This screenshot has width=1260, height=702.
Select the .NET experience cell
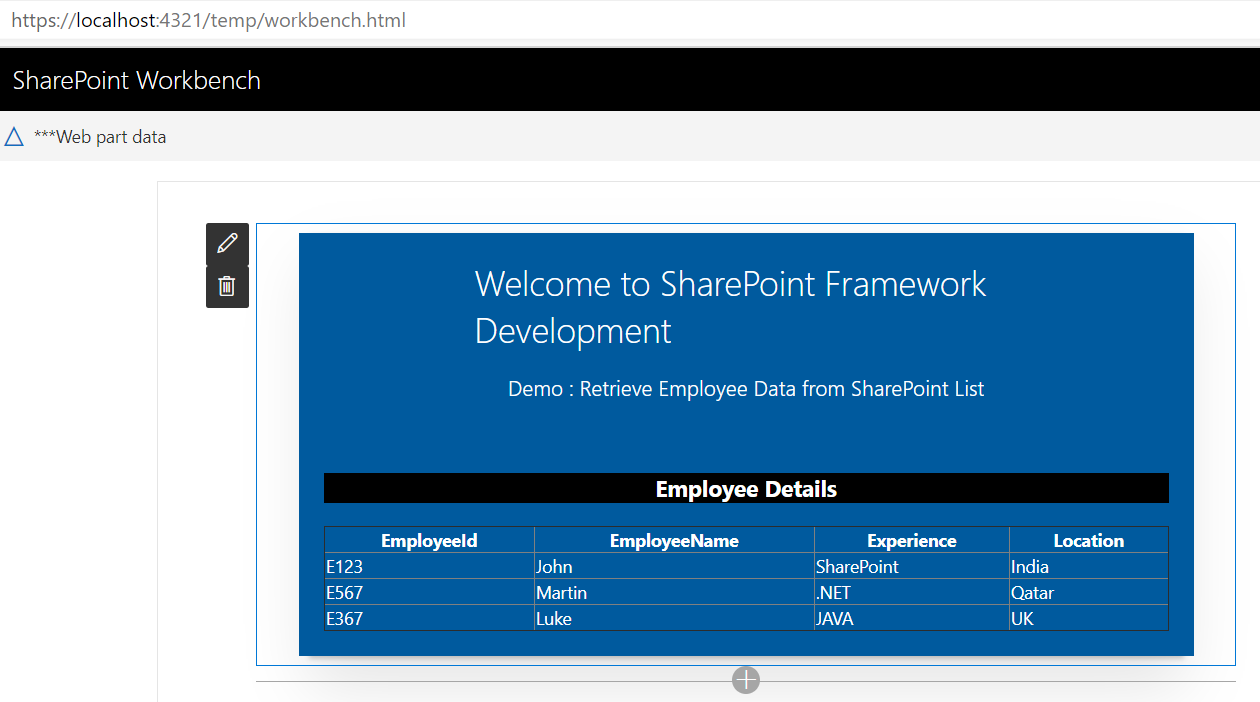click(x=912, y=592)
